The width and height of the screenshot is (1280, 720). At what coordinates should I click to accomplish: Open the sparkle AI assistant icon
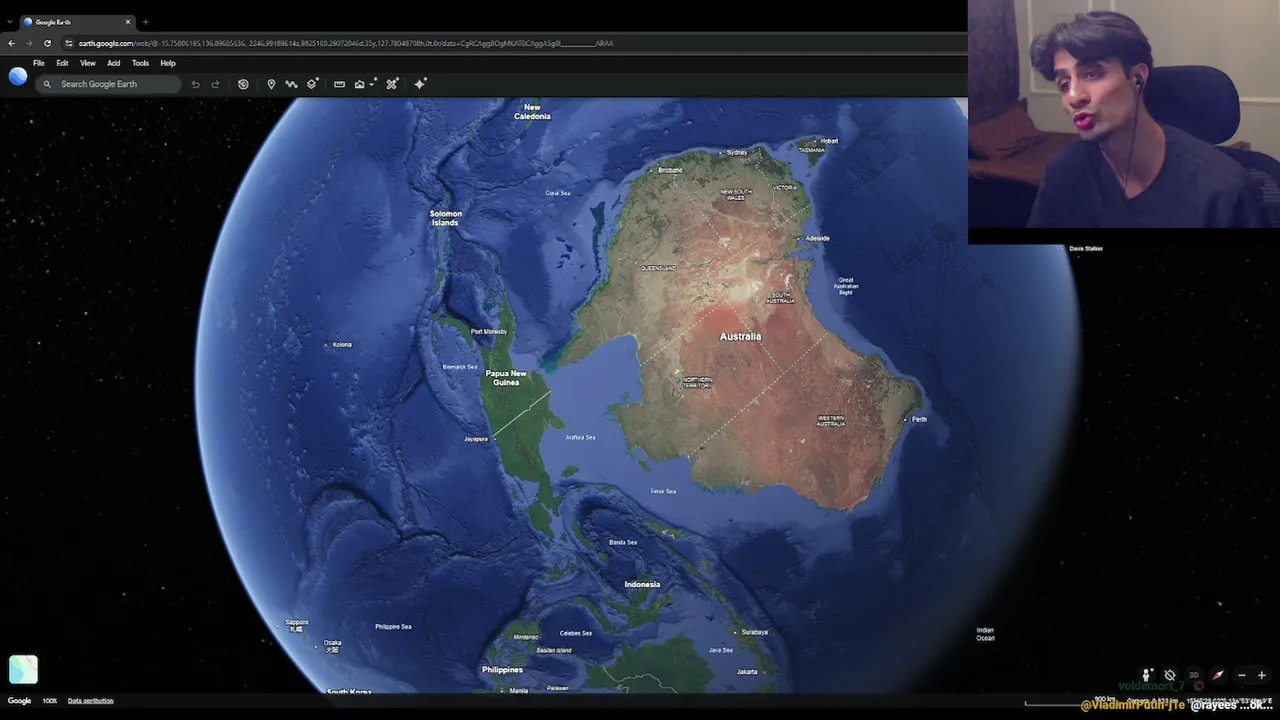[x=420, y=84]
